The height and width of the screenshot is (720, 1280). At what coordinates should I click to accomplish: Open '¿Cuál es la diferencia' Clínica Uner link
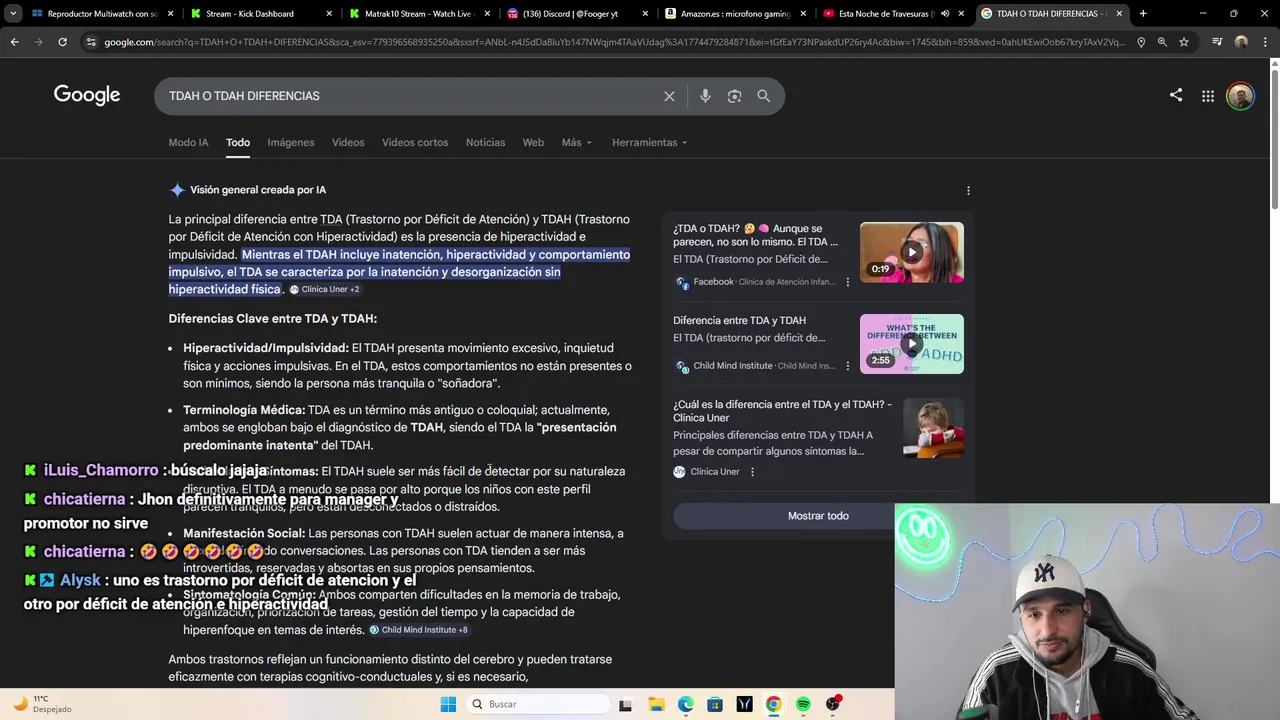782,411
